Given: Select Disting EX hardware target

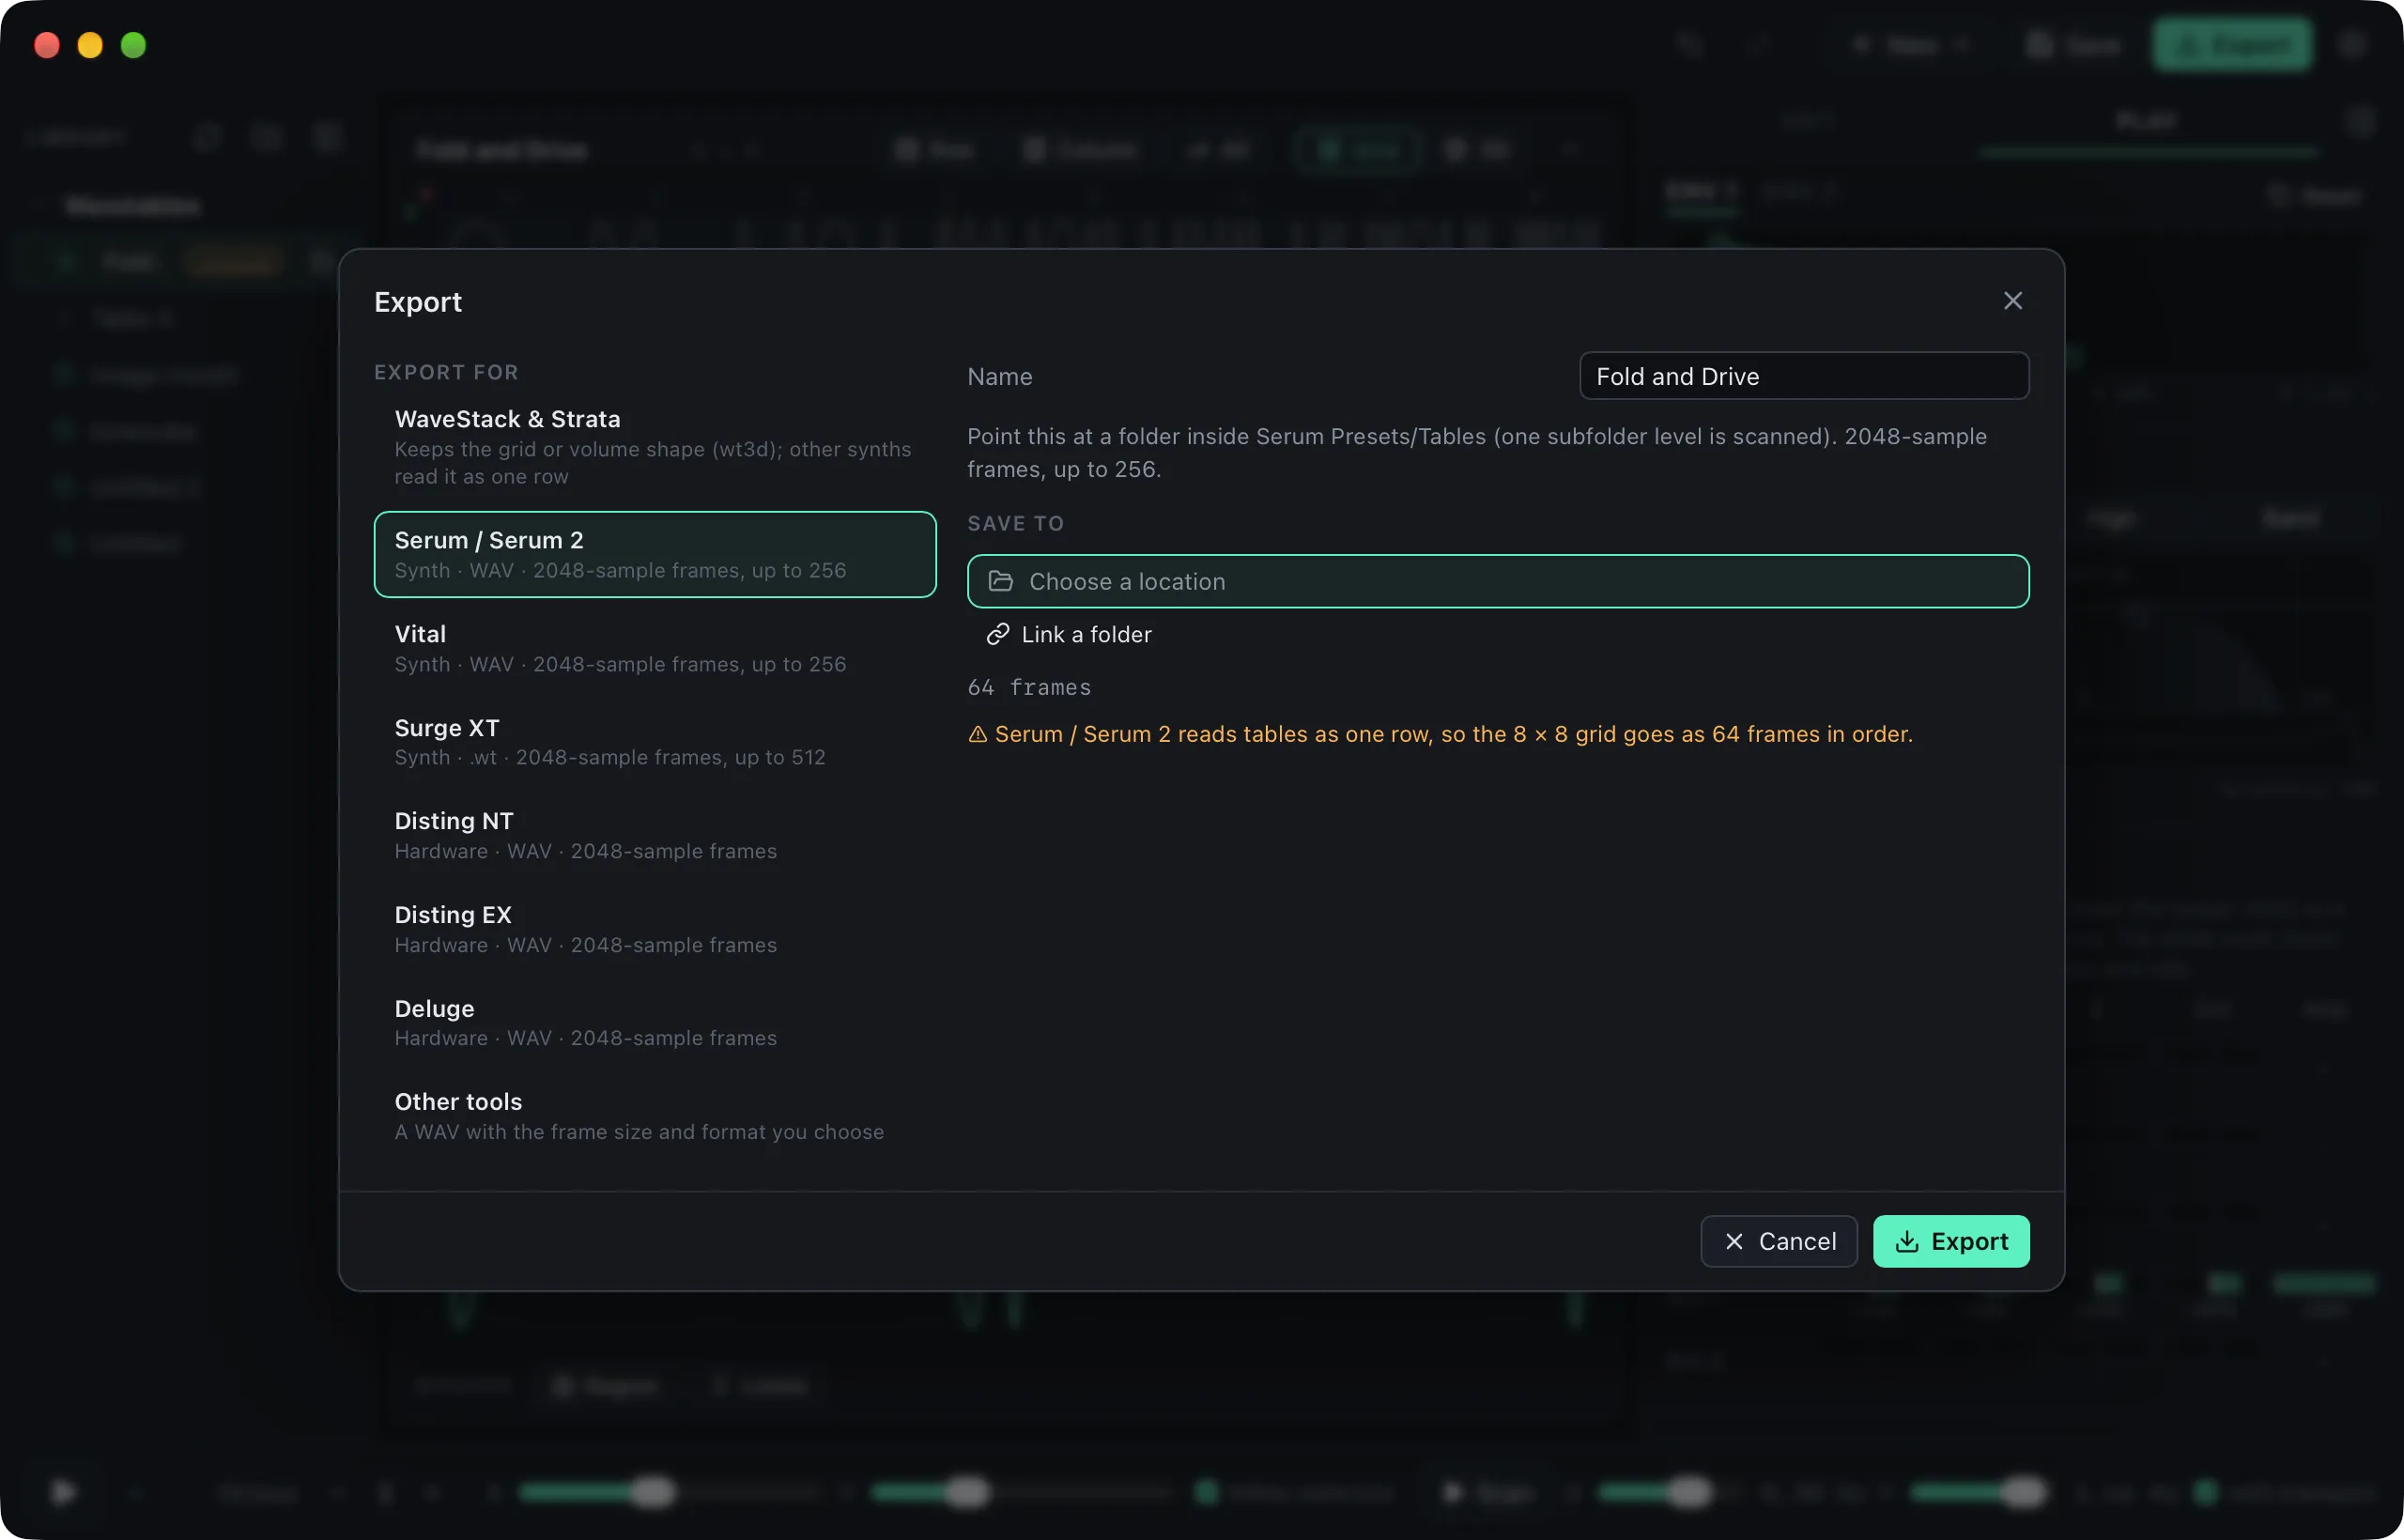Looking at the screenshot, I should click(x=655, y=929).
